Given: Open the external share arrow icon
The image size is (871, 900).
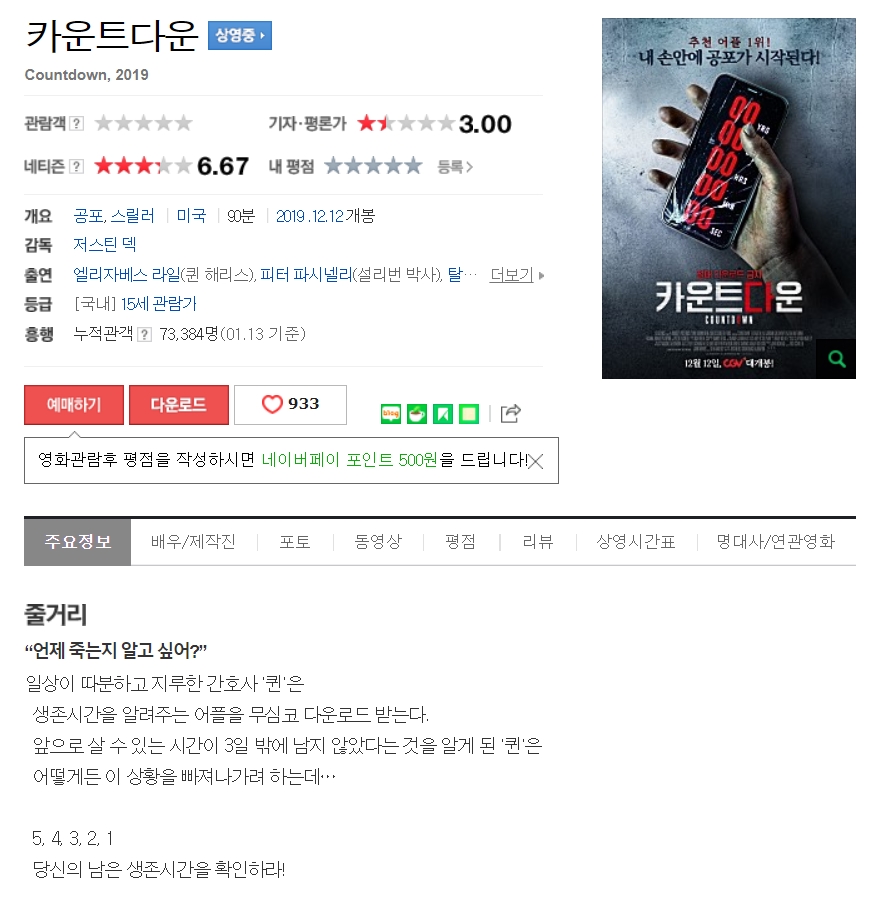Looking at the screenshot, I should (x=510, y=413).
